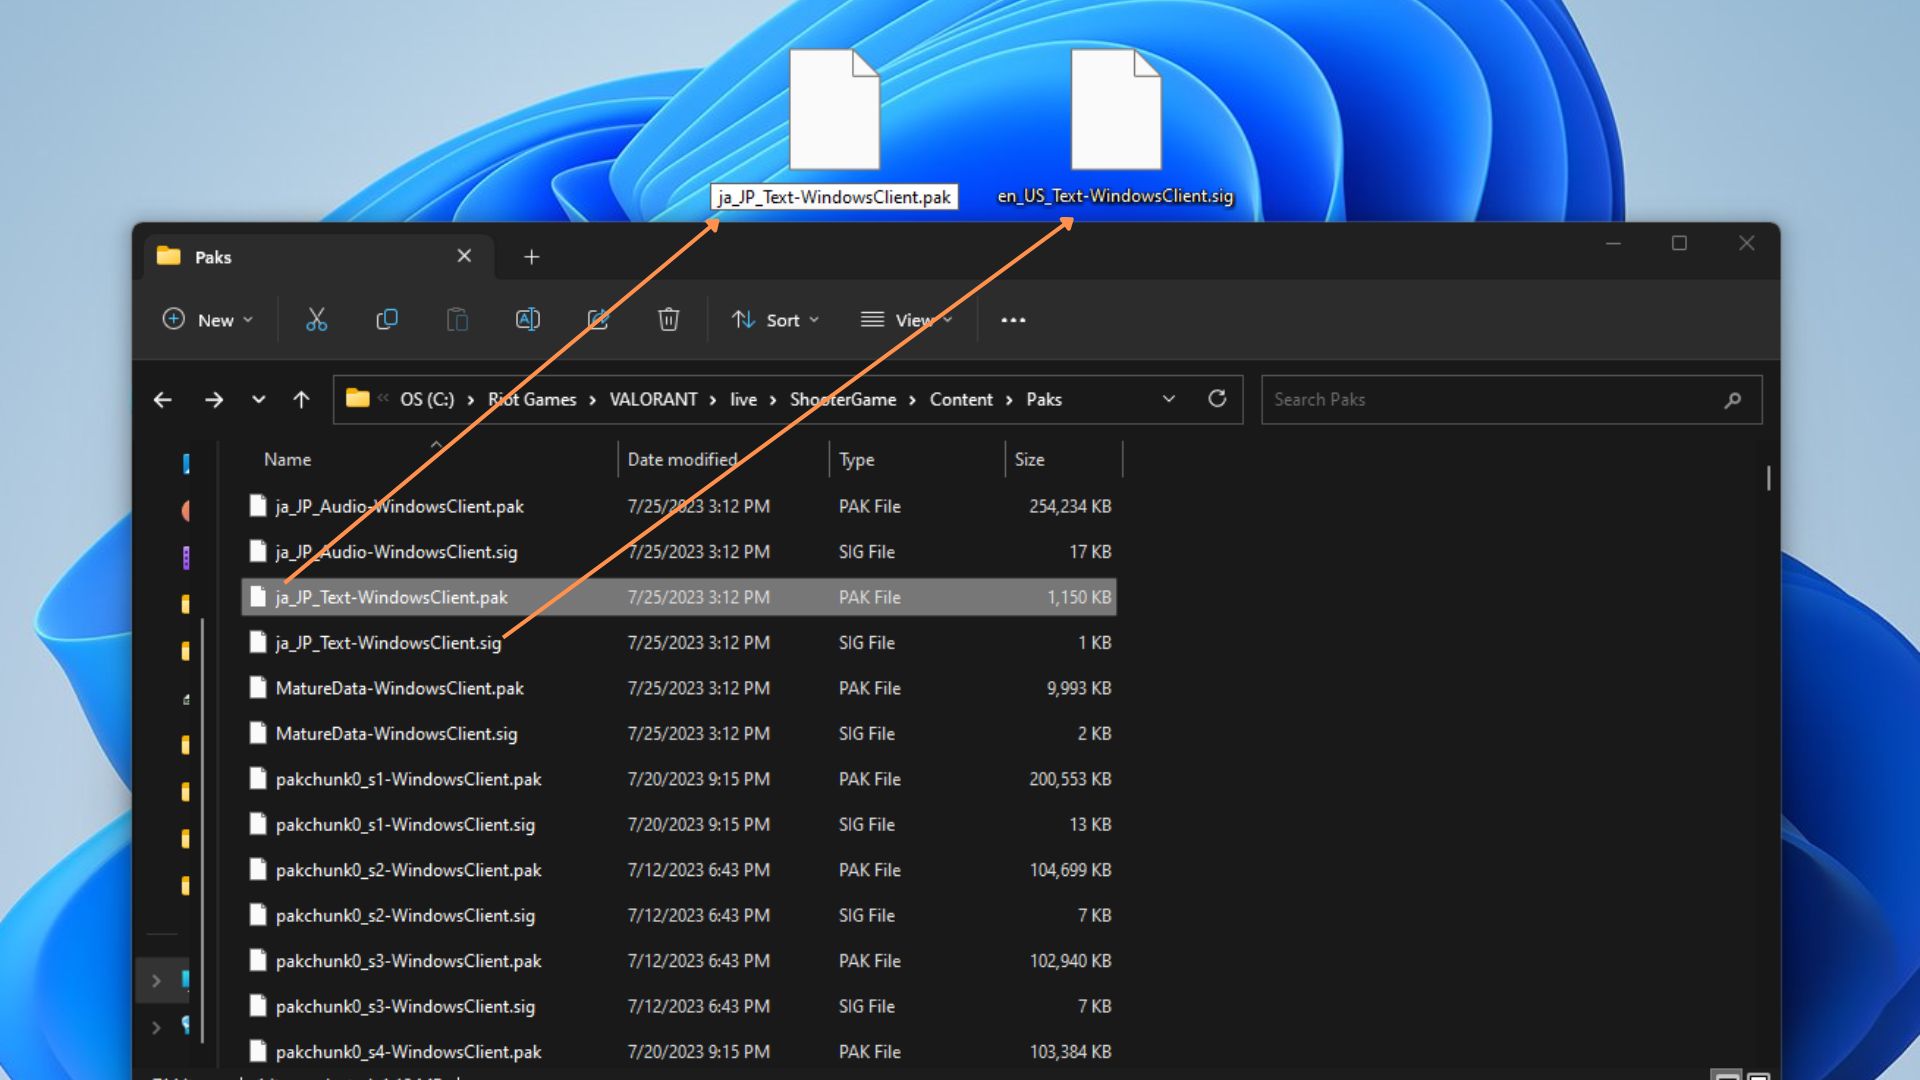This screenshot has width=1920, height=1080.
Task: Open the View layout dropdown
Action: coord(906,320)
